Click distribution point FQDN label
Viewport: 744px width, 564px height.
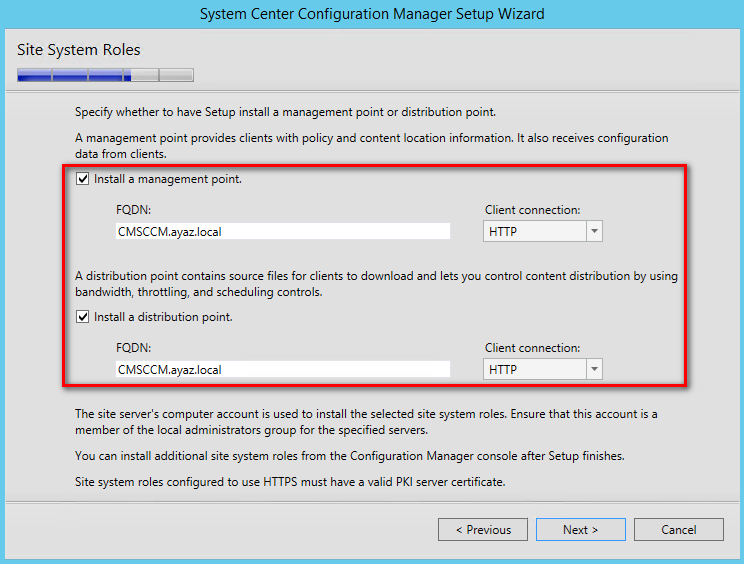(133, 348)
